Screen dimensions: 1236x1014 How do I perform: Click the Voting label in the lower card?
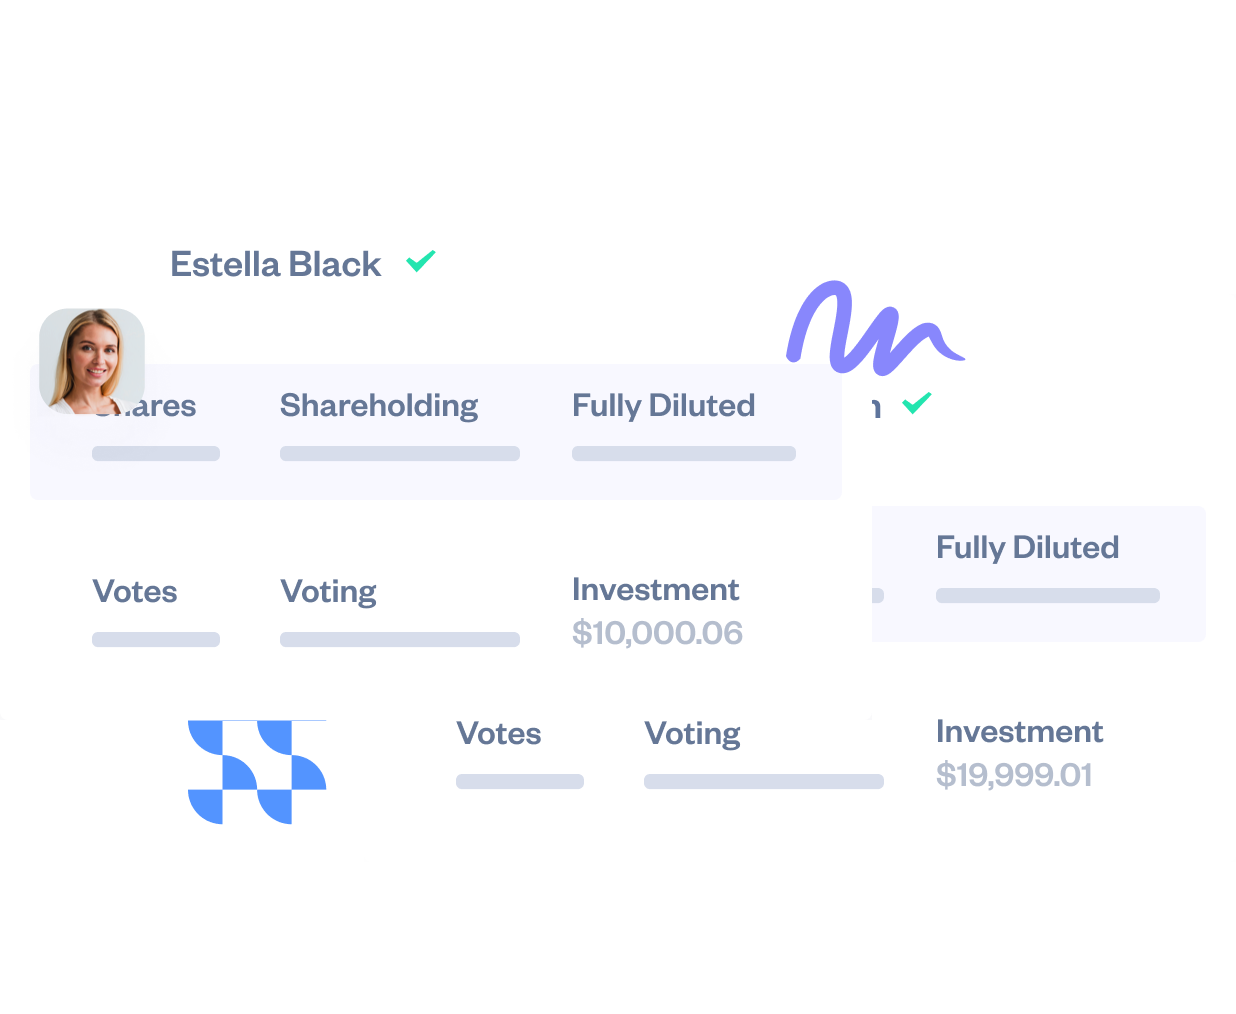click(x=692, y=733)
